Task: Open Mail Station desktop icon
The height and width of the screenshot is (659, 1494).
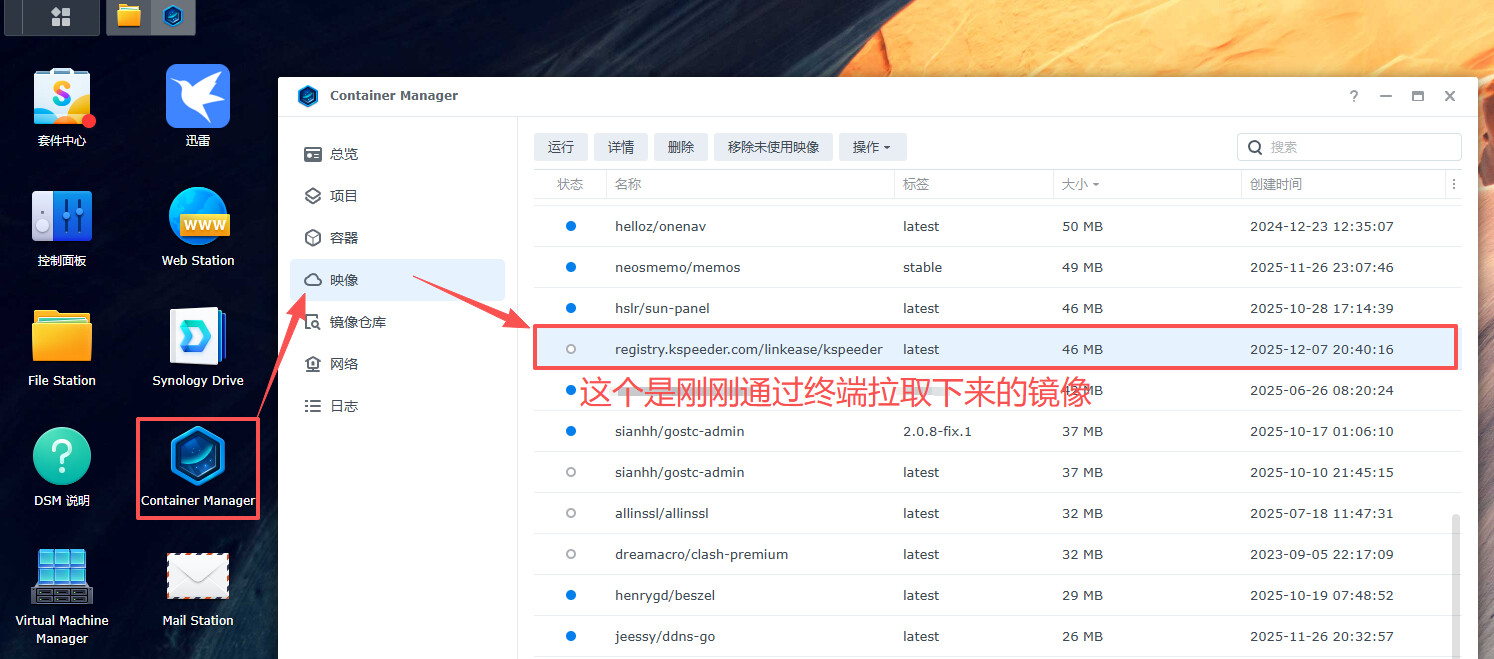Action: (198, 578)
